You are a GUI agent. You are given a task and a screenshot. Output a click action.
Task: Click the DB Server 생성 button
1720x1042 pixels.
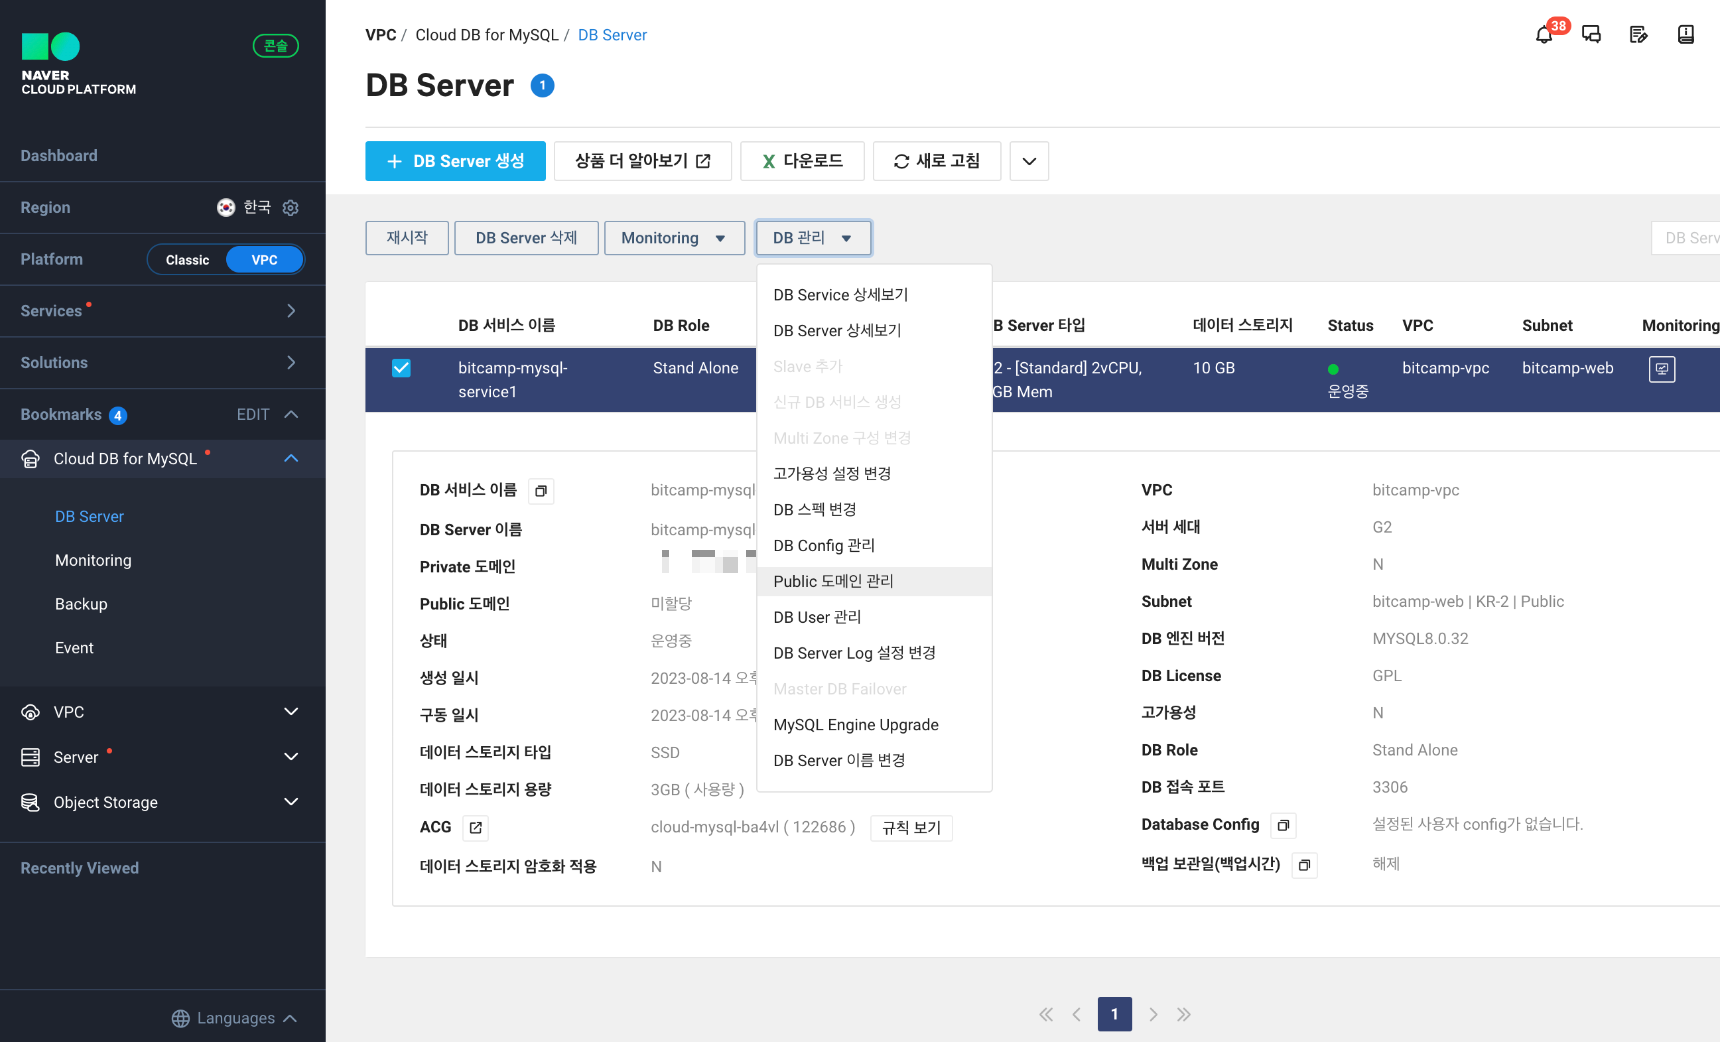coord(455,161)
